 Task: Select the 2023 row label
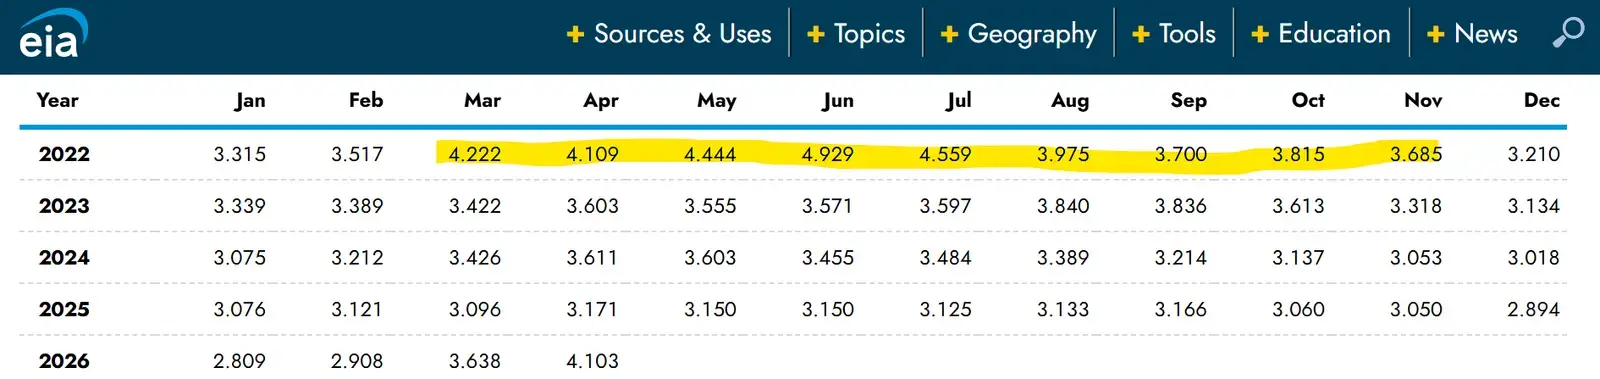(64, 206)
